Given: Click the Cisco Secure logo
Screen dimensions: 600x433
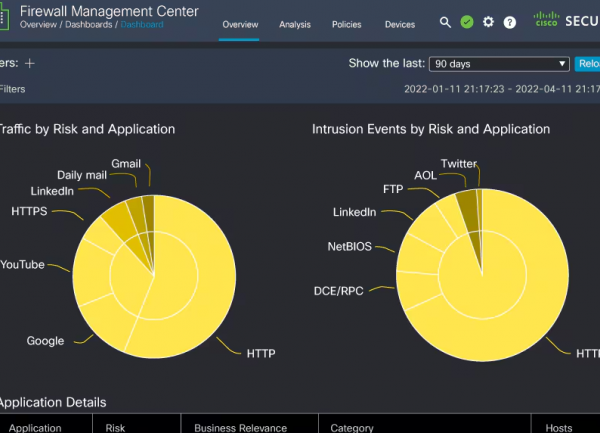Looking at the screenshot, I should click(x=565, y=19).
